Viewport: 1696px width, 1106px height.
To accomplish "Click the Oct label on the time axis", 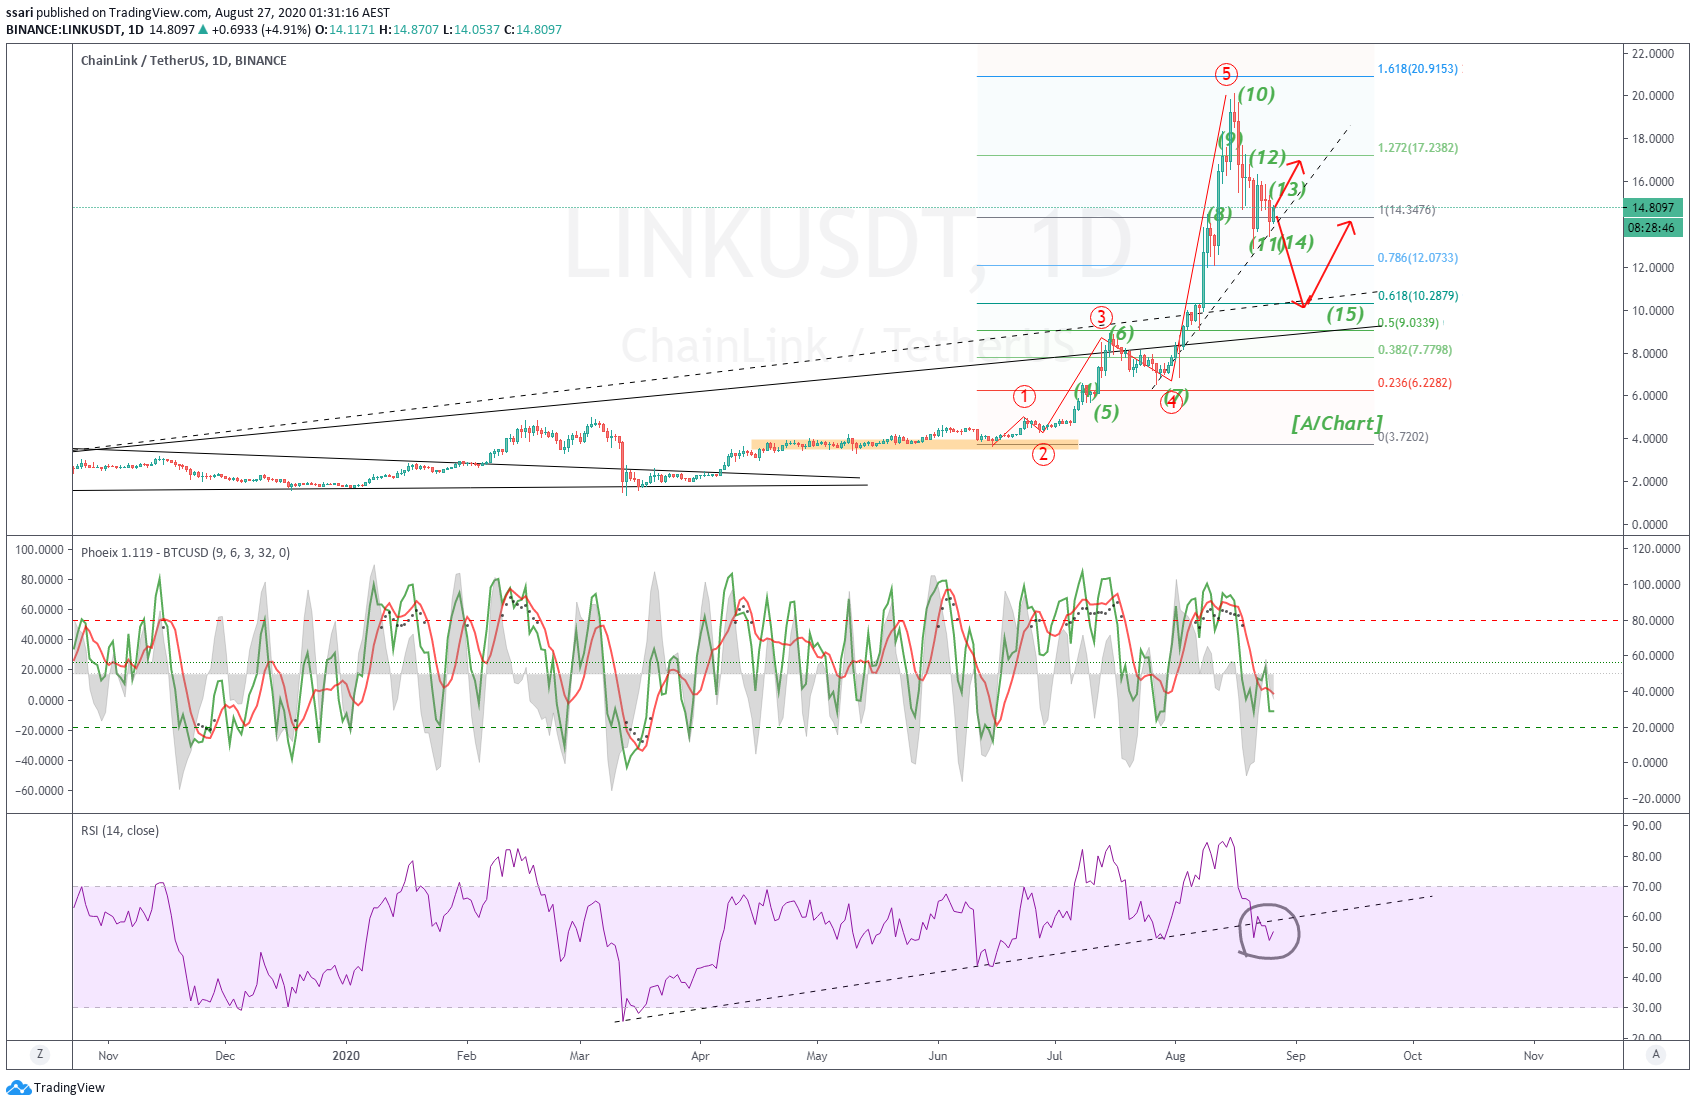I will point(1413,1055).
